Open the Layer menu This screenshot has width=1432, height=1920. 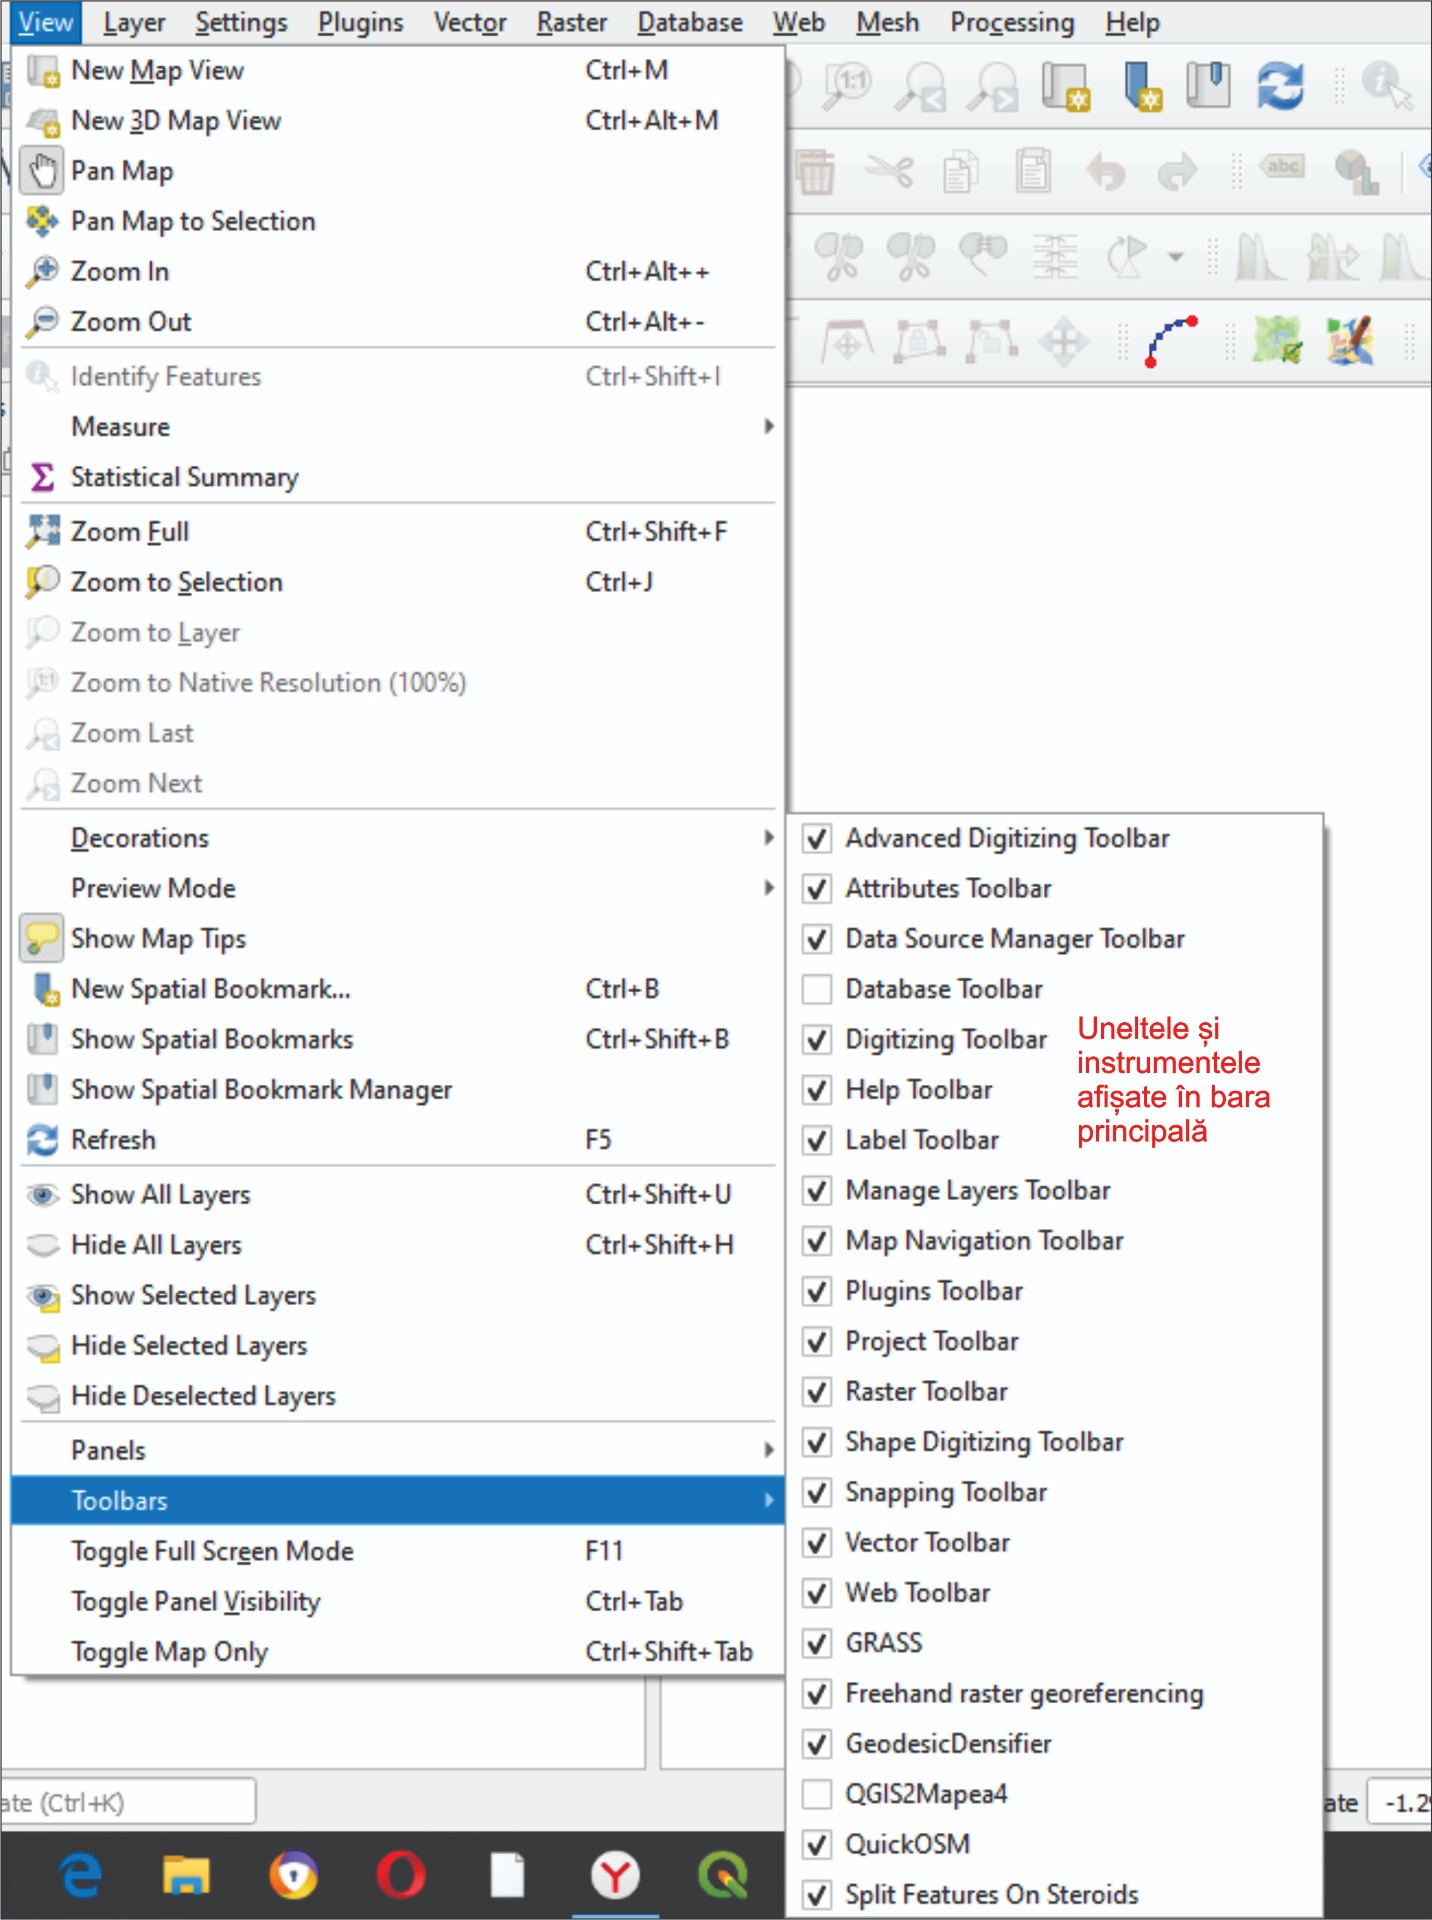coord(135,22)
